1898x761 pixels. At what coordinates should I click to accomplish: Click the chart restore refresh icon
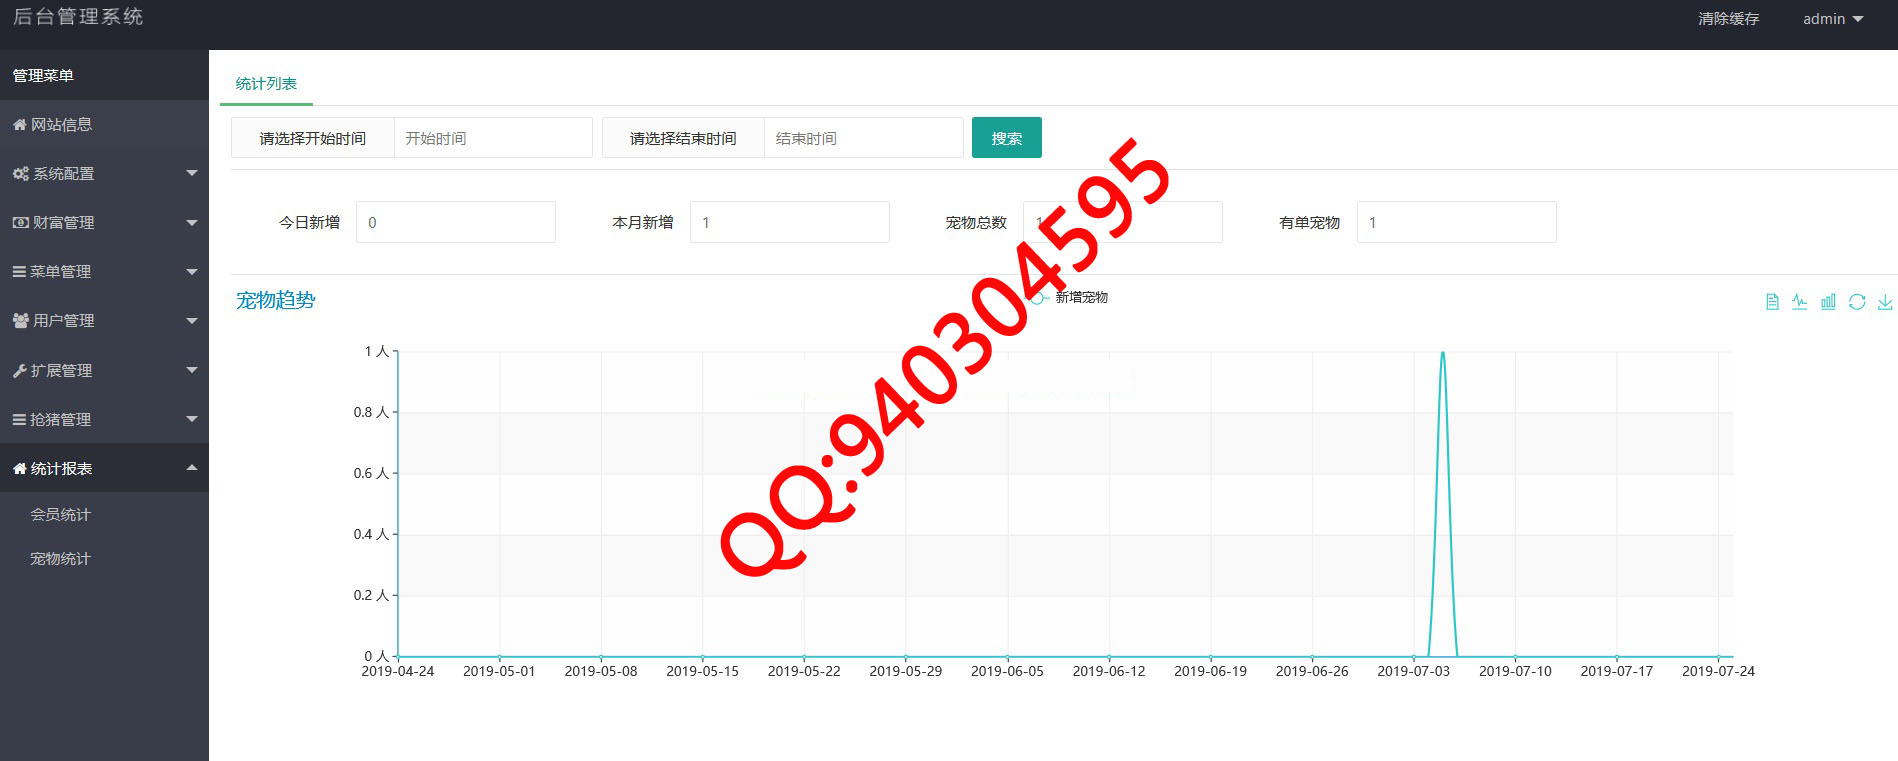tap(1857, 302)
